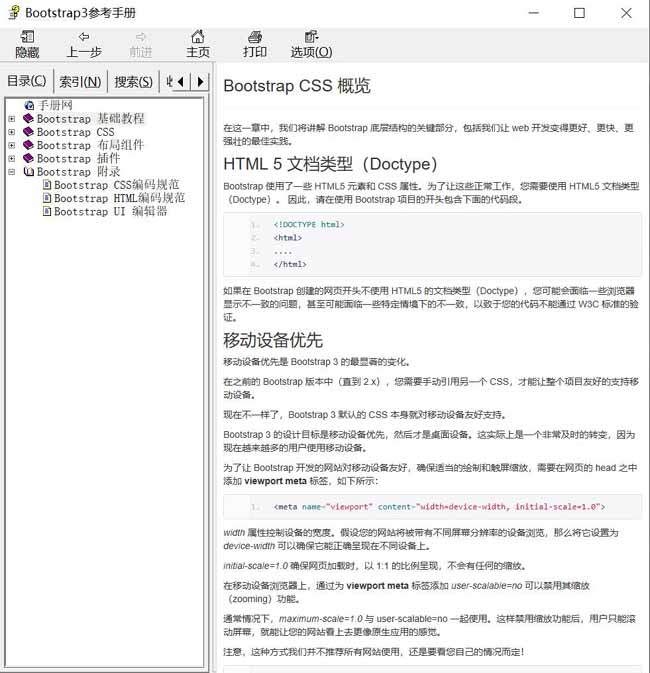This screenshot has height=673, width=650.
Task: Switch to the 搜索(S) search tab
Action: point(133,81)
